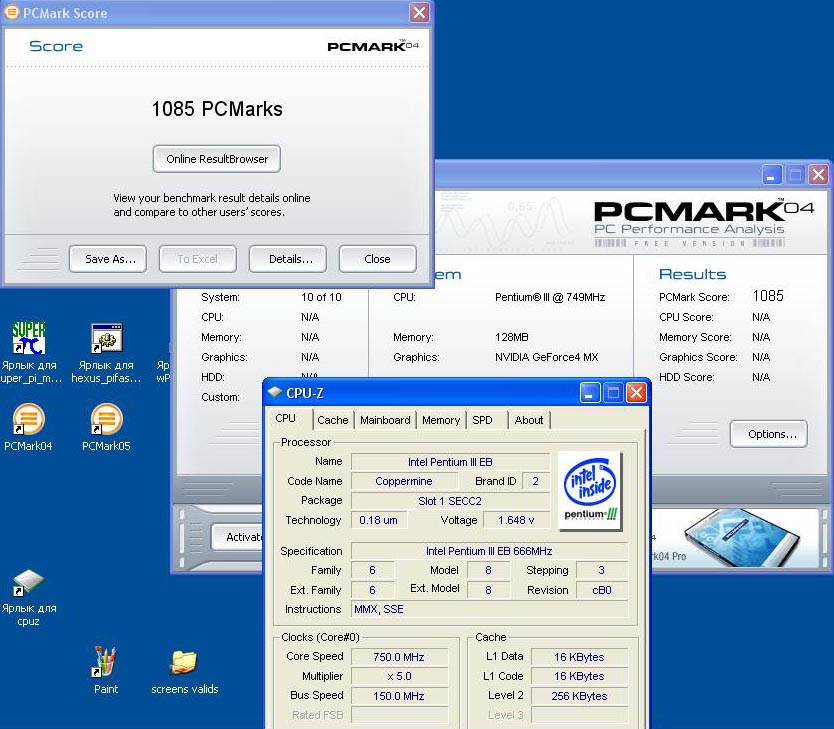The width and height of the screenshot is (834, 729).
Task: Minimize the CPU-Z window
Action: click(590, 393)
